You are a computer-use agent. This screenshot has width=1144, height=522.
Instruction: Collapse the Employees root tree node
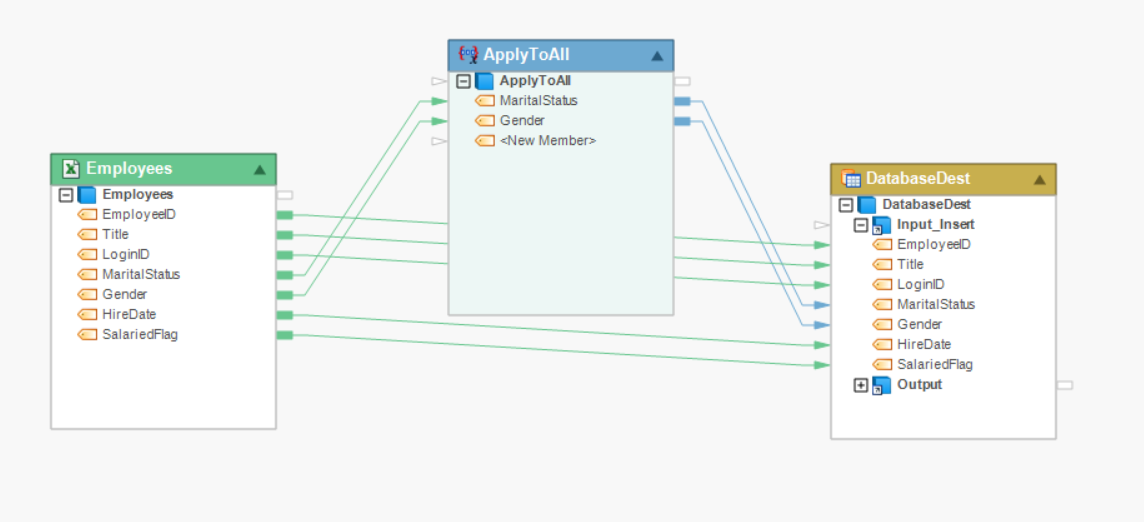click(66, 195)
